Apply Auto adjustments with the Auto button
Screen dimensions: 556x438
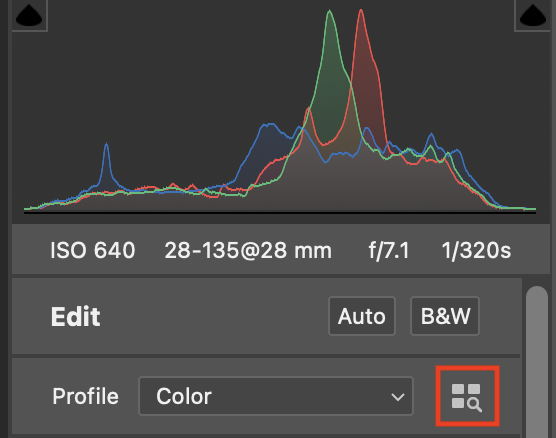pos(362,316)
